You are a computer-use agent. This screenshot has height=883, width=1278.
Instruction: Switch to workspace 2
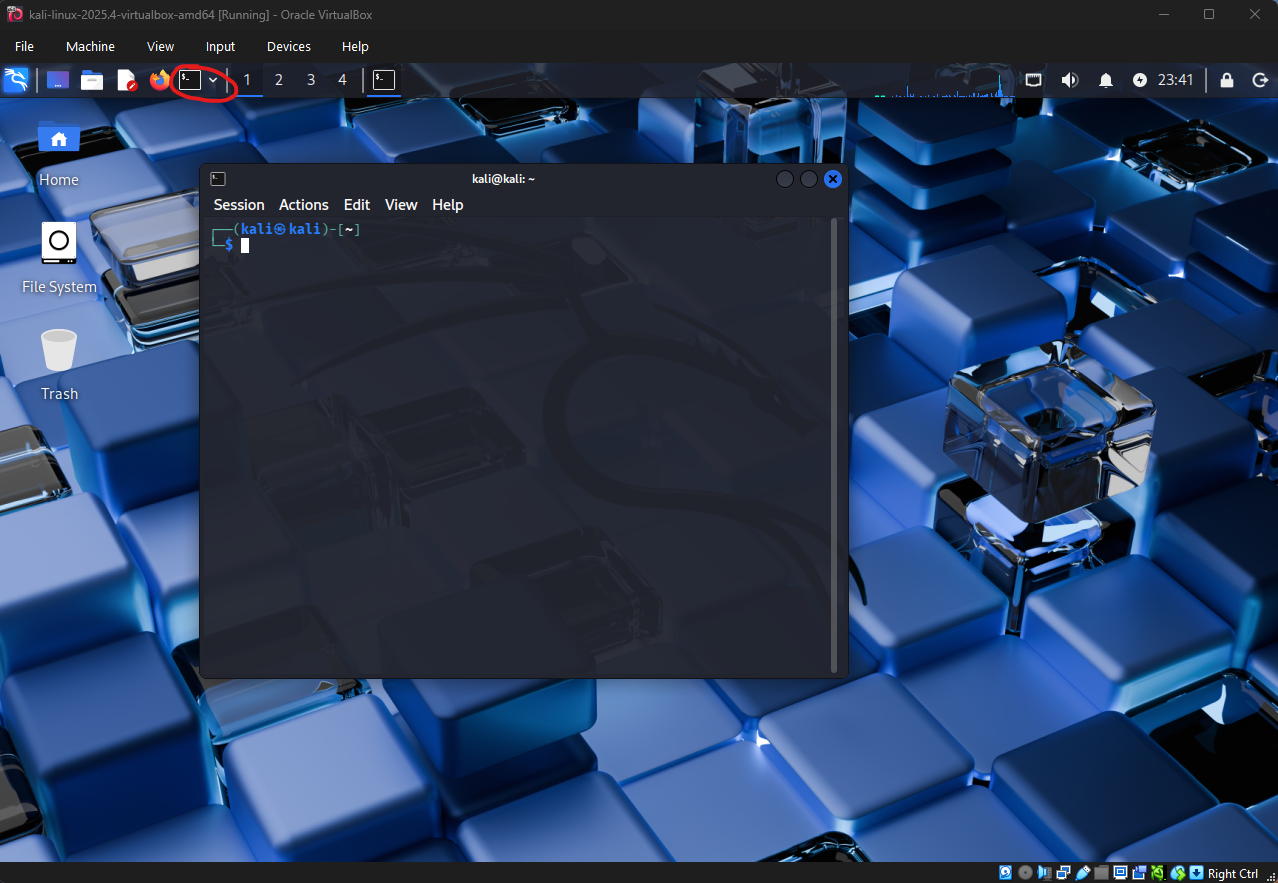(x=278, y=80)
